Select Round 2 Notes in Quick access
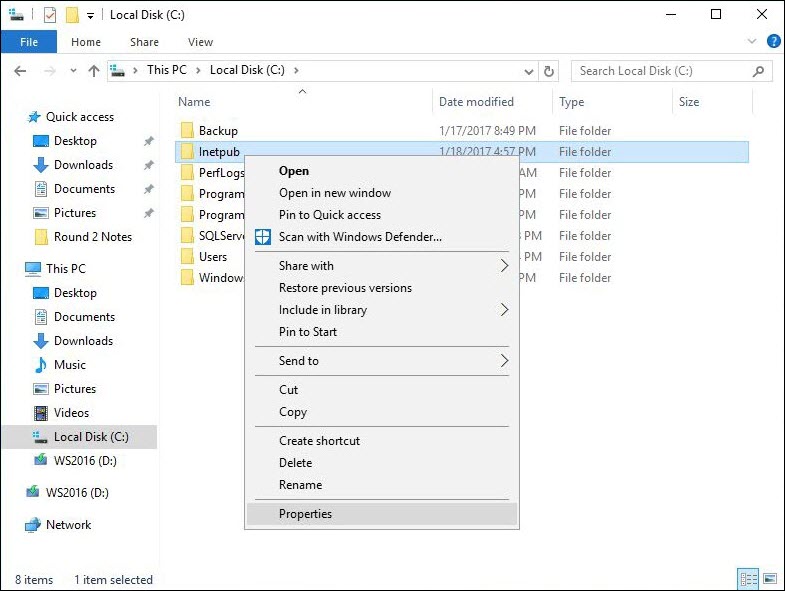Screen dimensions: 785x591 92,237
